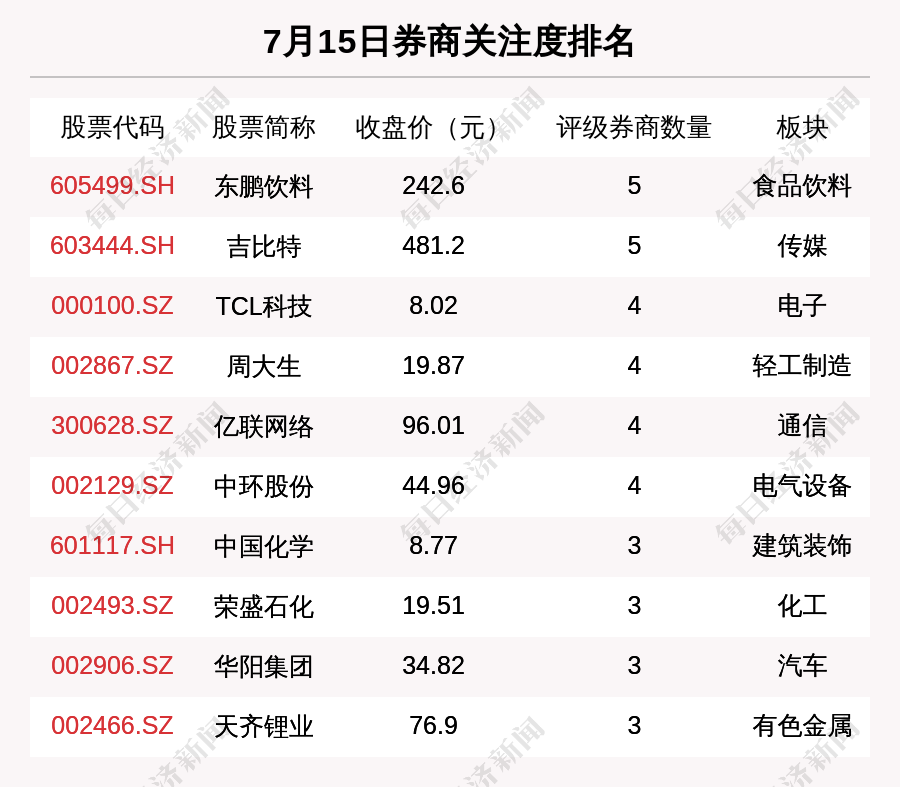The width and height of the screenshot is (900, 787).
Task: Click broker count 4 in 周大生 row
Action: 634,366
